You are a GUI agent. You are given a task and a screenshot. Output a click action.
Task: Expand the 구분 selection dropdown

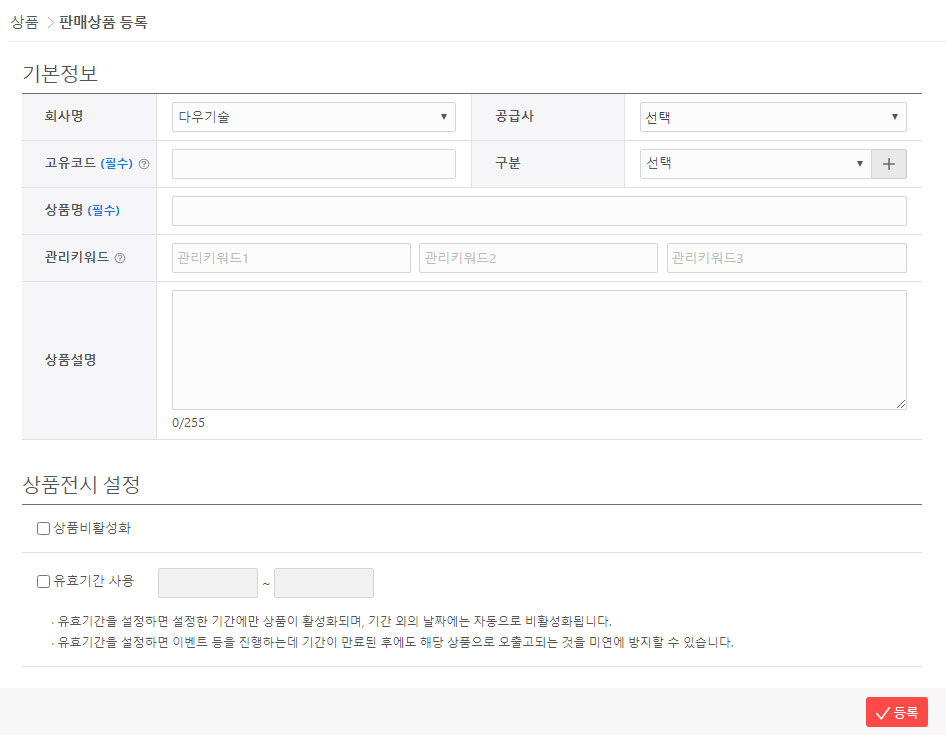(x=755, y=164)
